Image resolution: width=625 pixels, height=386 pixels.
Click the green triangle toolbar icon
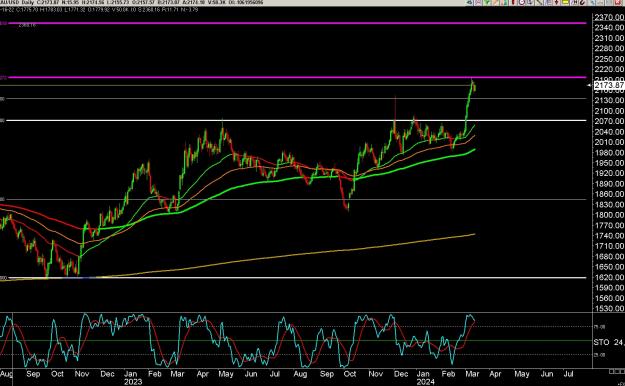(x=487, y=2)
